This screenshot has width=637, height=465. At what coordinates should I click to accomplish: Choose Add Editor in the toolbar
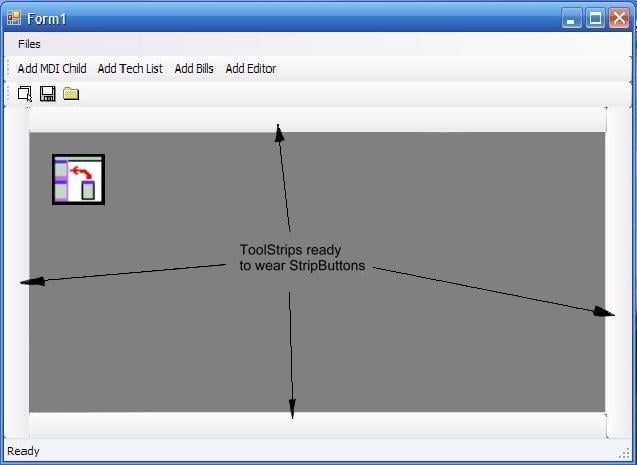(251, 69)
